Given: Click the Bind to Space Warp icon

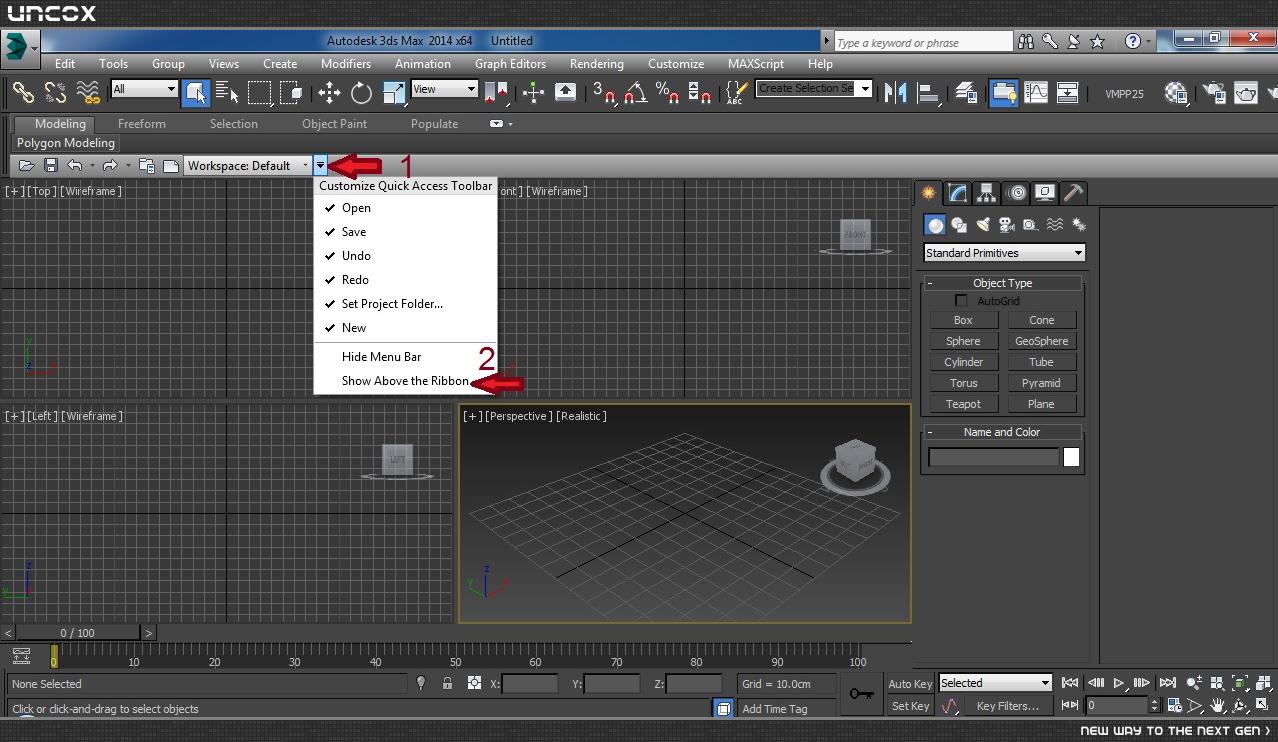Looking at the screenshot, I should pyautogui.click(x=88, y=92).
